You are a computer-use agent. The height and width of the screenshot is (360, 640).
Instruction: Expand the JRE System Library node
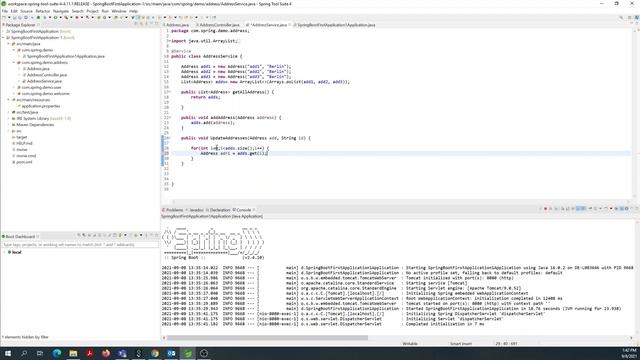(9, 118)
